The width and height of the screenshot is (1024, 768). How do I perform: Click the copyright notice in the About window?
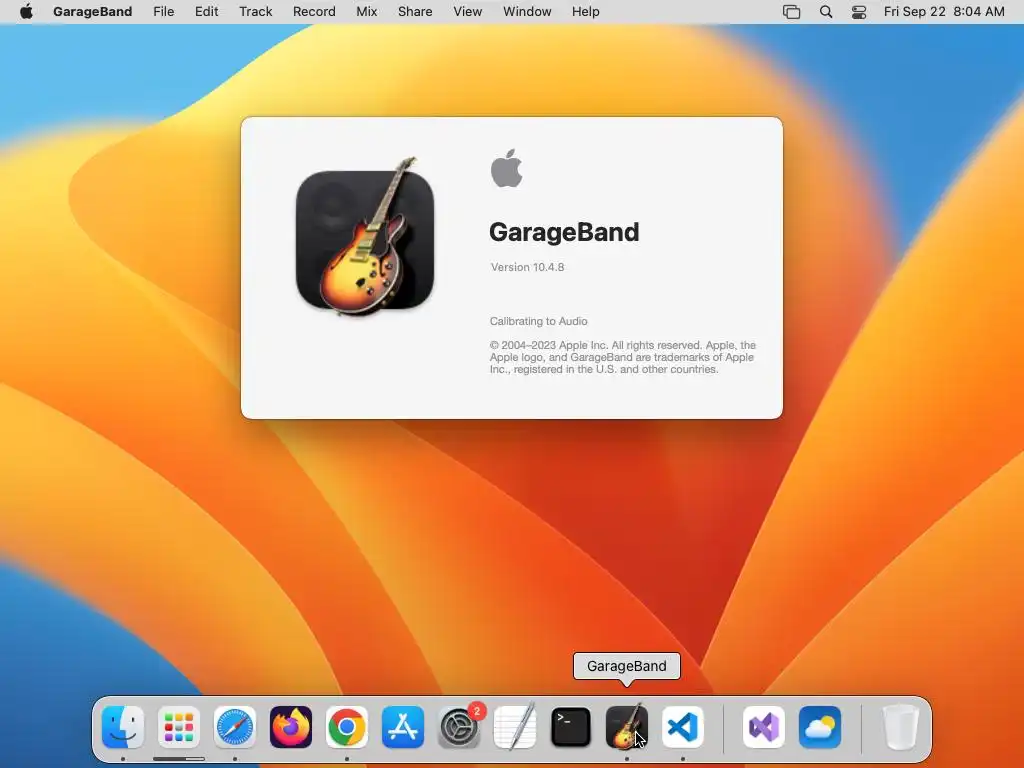tap(622, 357)
